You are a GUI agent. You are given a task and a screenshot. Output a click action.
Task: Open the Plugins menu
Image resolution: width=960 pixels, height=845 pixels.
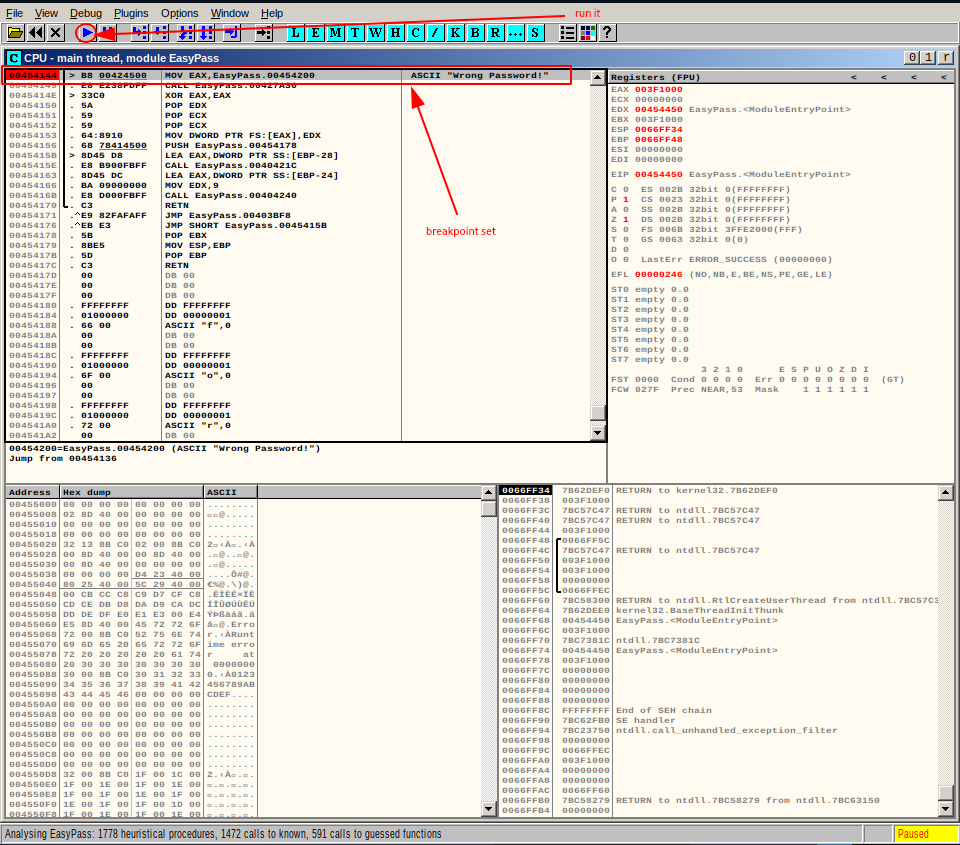coord(131,13)
